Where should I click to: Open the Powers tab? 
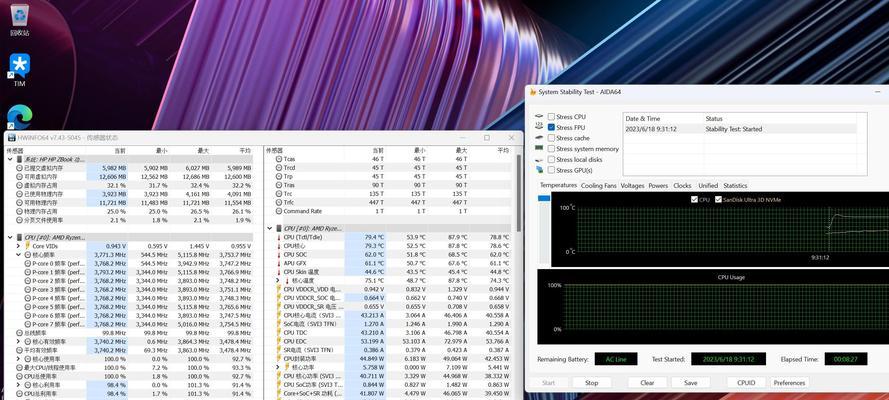click(x=658, y=185)
